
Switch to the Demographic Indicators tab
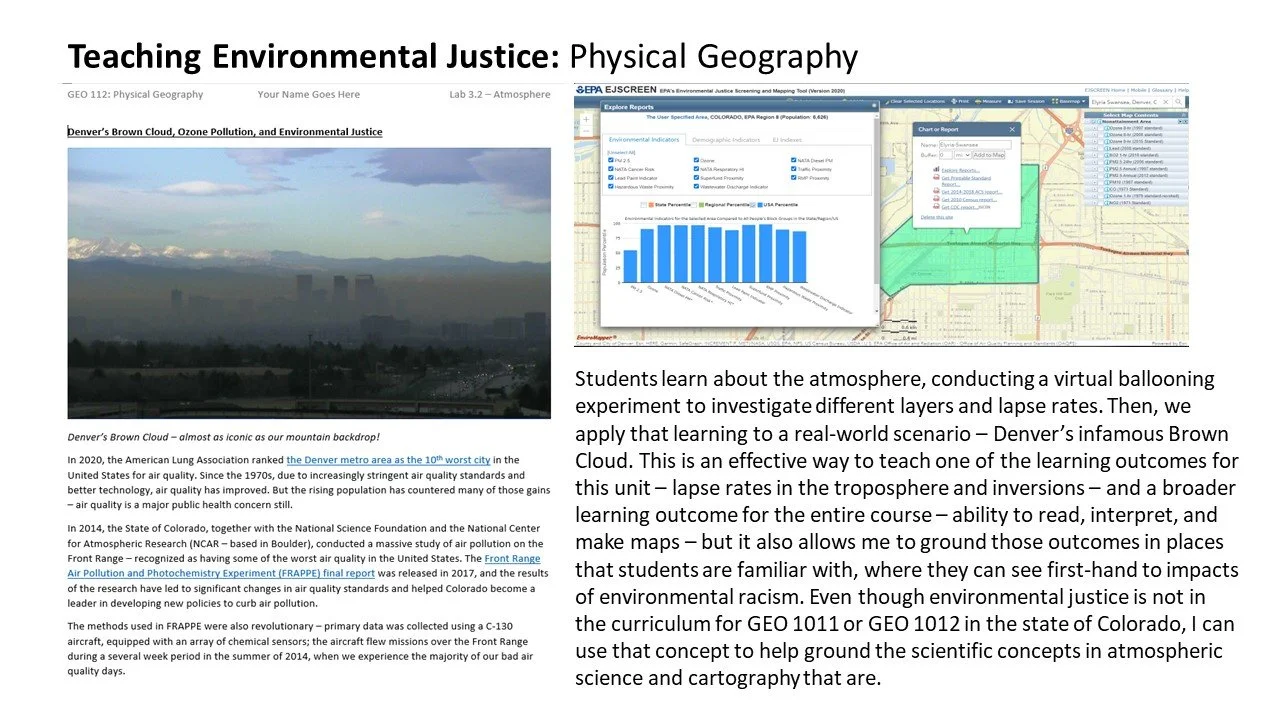pos(726,140)
